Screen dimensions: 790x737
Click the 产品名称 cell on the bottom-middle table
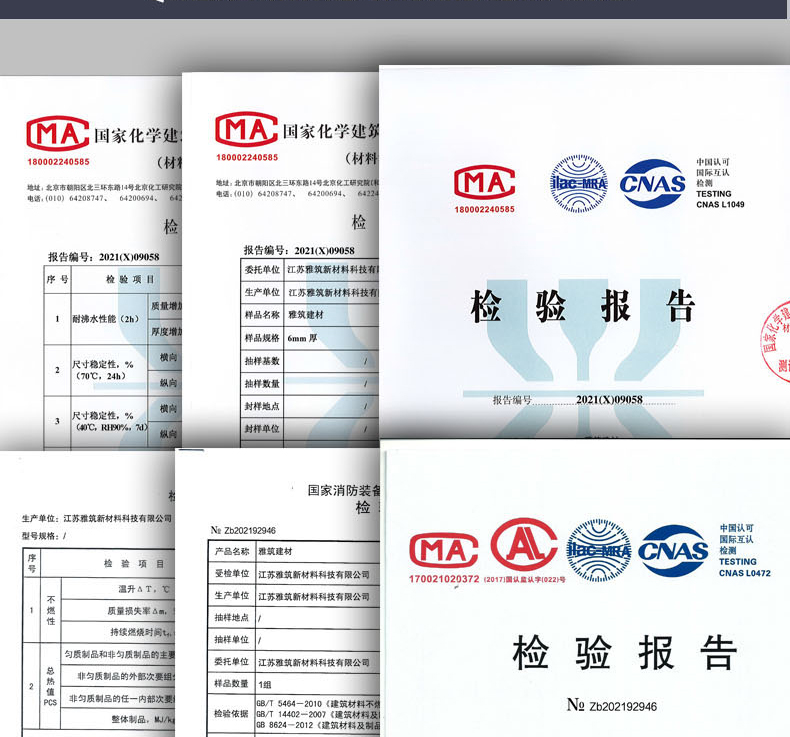(x=232, y=551)
